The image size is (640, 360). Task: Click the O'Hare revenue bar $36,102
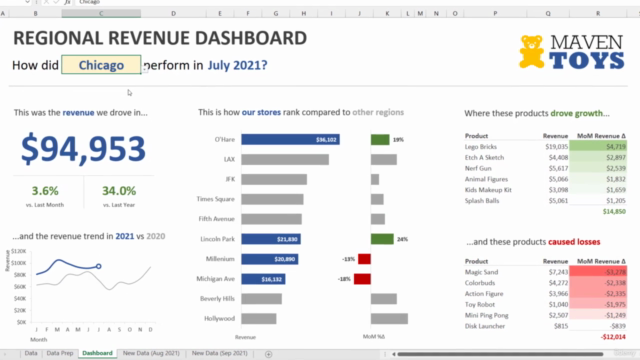point(290,140)
